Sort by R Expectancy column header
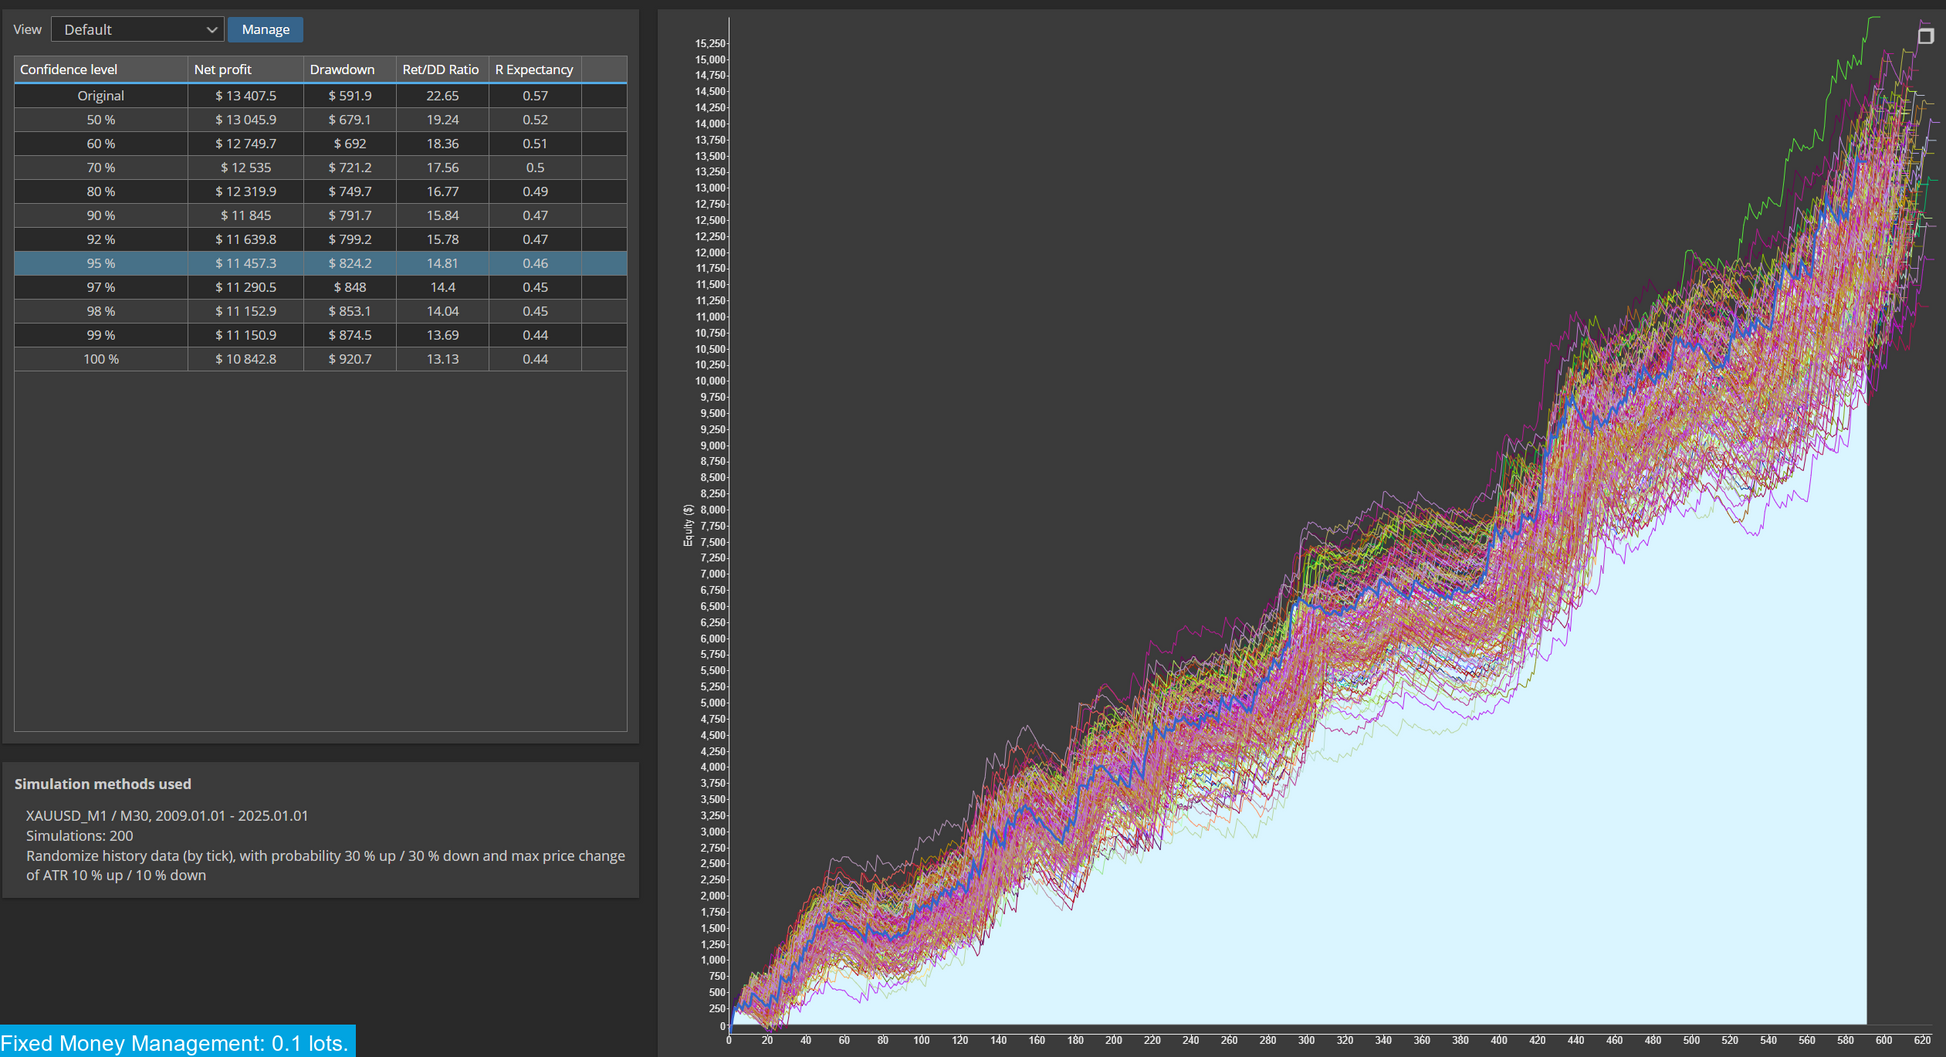This screenshot has width=1946, height=1057. point(535,69)
